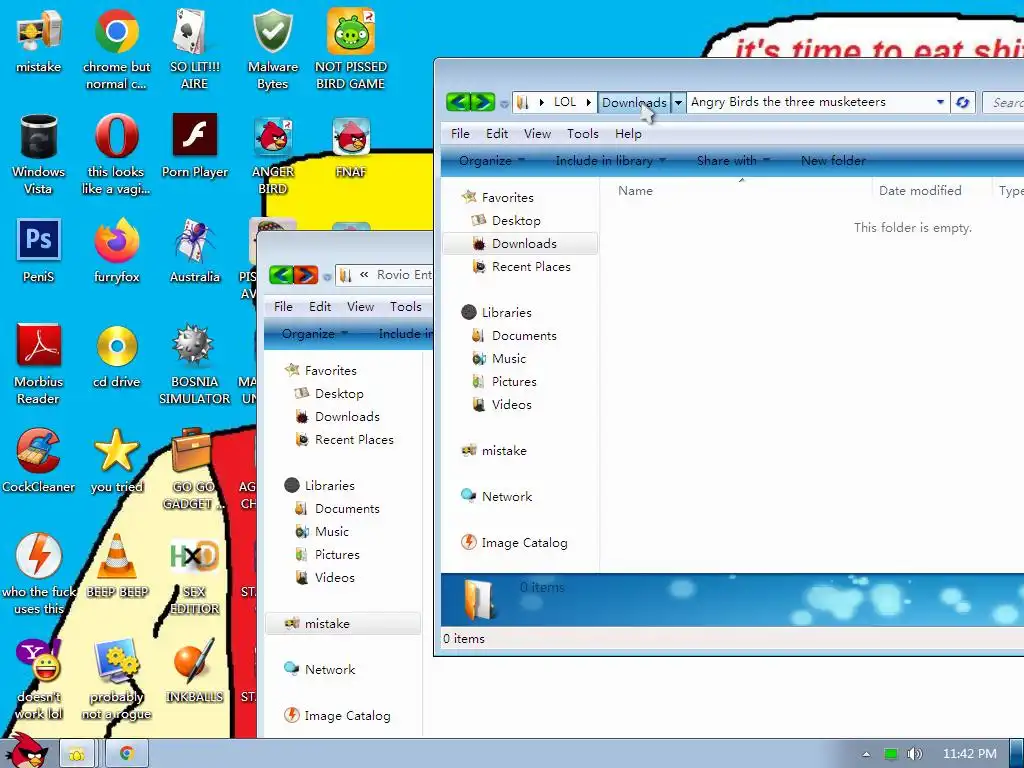Image resolution: width=1024 pixels, height=768 pixels.
Task: Open the 'SO LIT!!! AIRE' solitaire icon
Action: 194,47
